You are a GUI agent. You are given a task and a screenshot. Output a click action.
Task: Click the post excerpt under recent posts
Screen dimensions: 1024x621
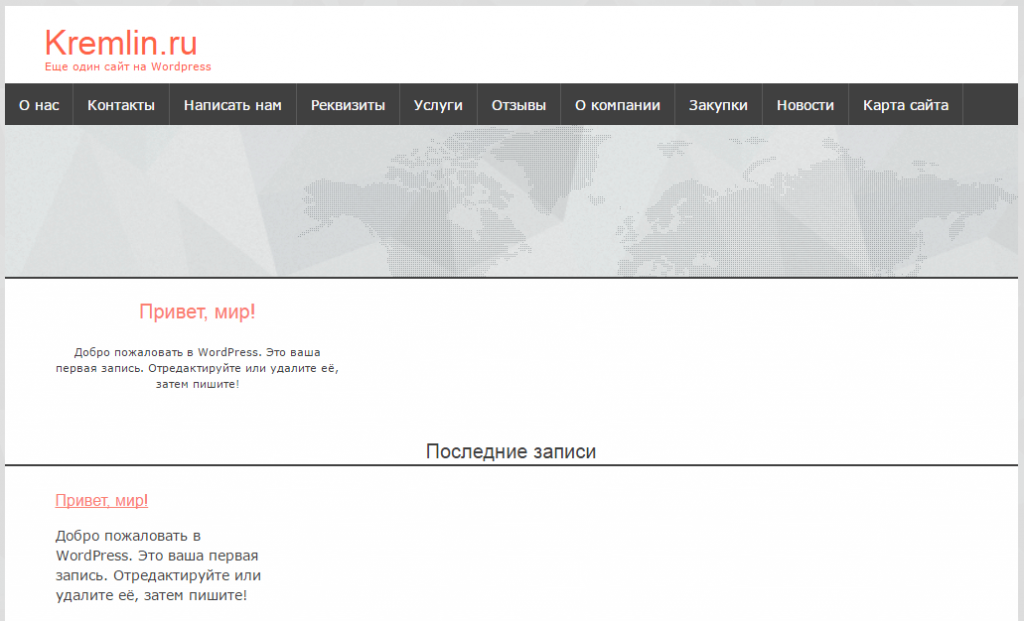click(158, 566)
